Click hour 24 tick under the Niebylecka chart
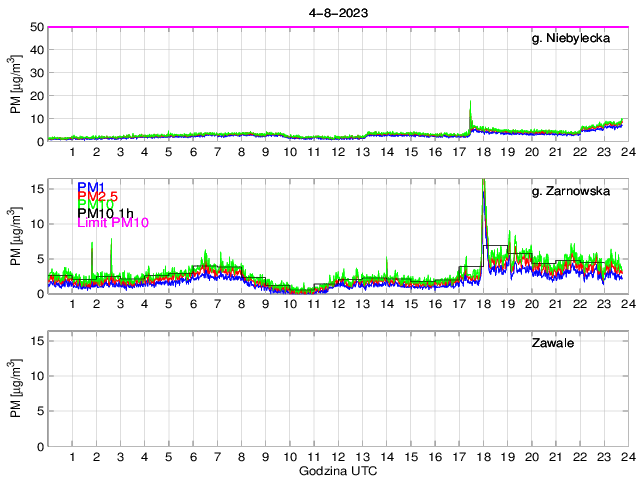The image size is (640, 480). (x=627, y=152)
